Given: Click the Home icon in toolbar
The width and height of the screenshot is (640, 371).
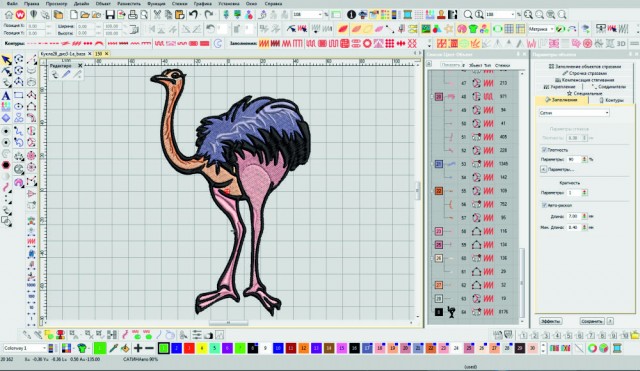Looking at the screenshot, I should (9, 15).
